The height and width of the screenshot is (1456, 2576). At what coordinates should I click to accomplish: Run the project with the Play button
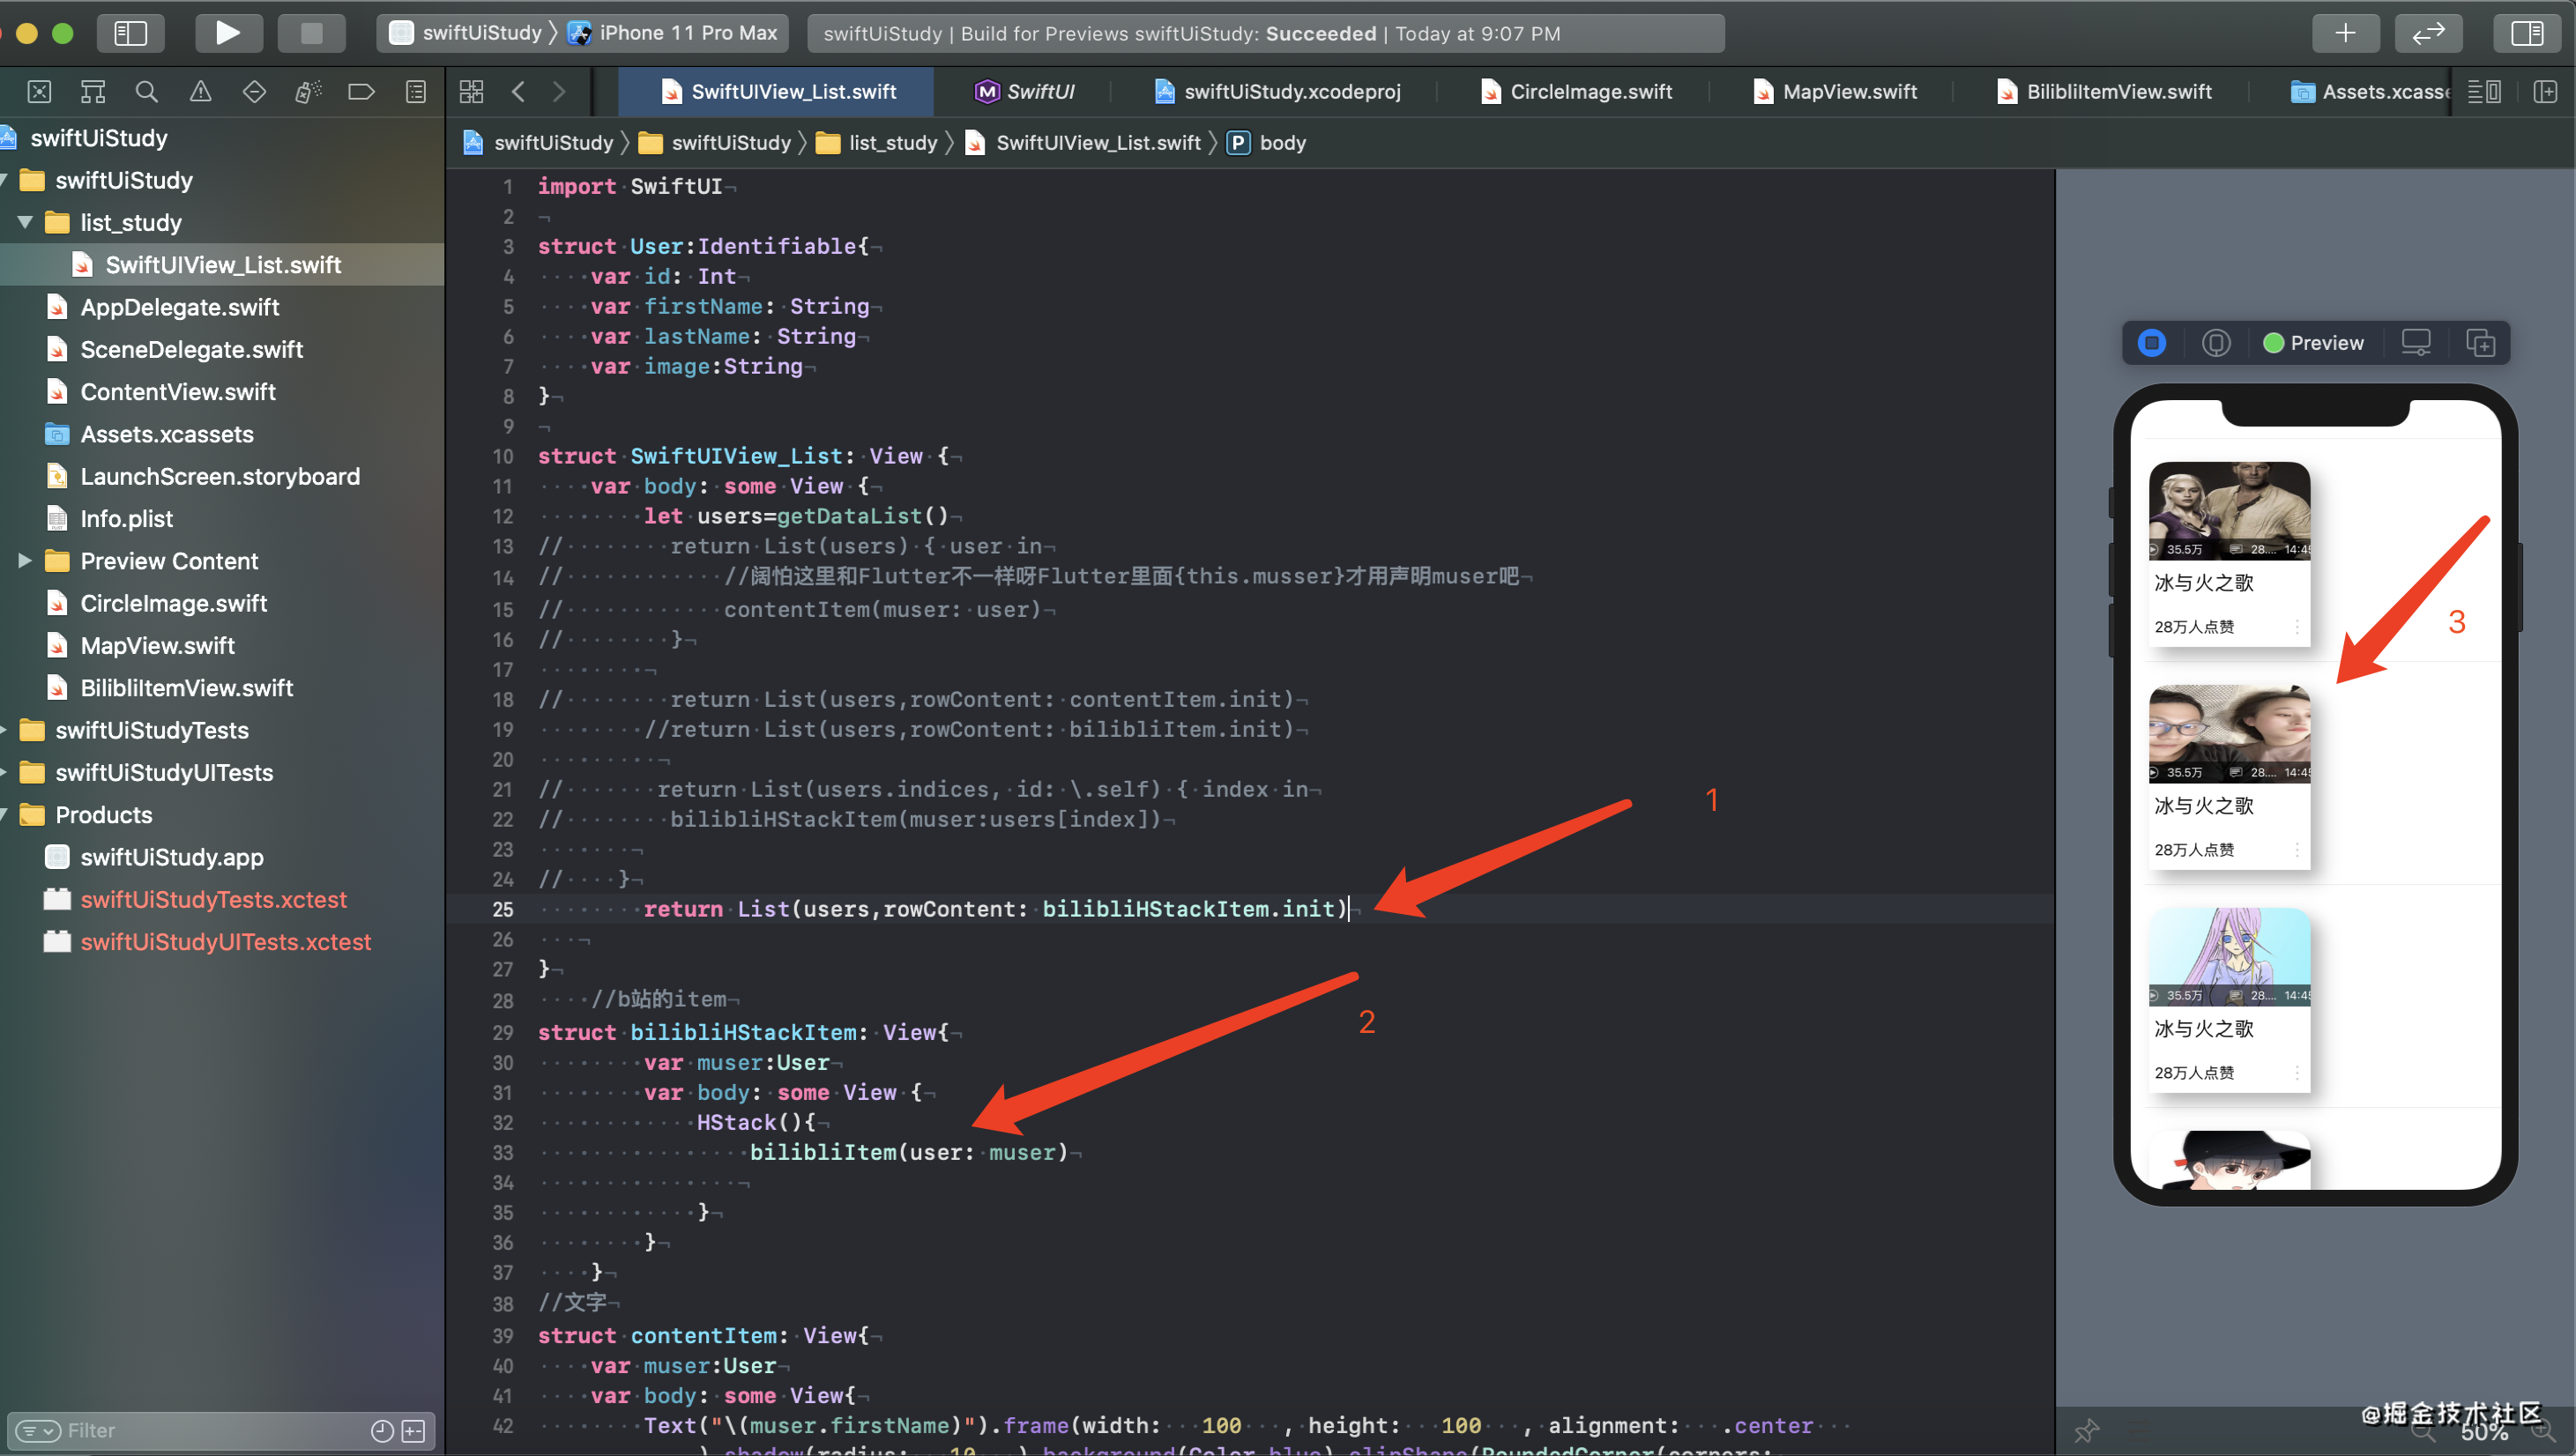pyautogui.click(x=227, y=33)
